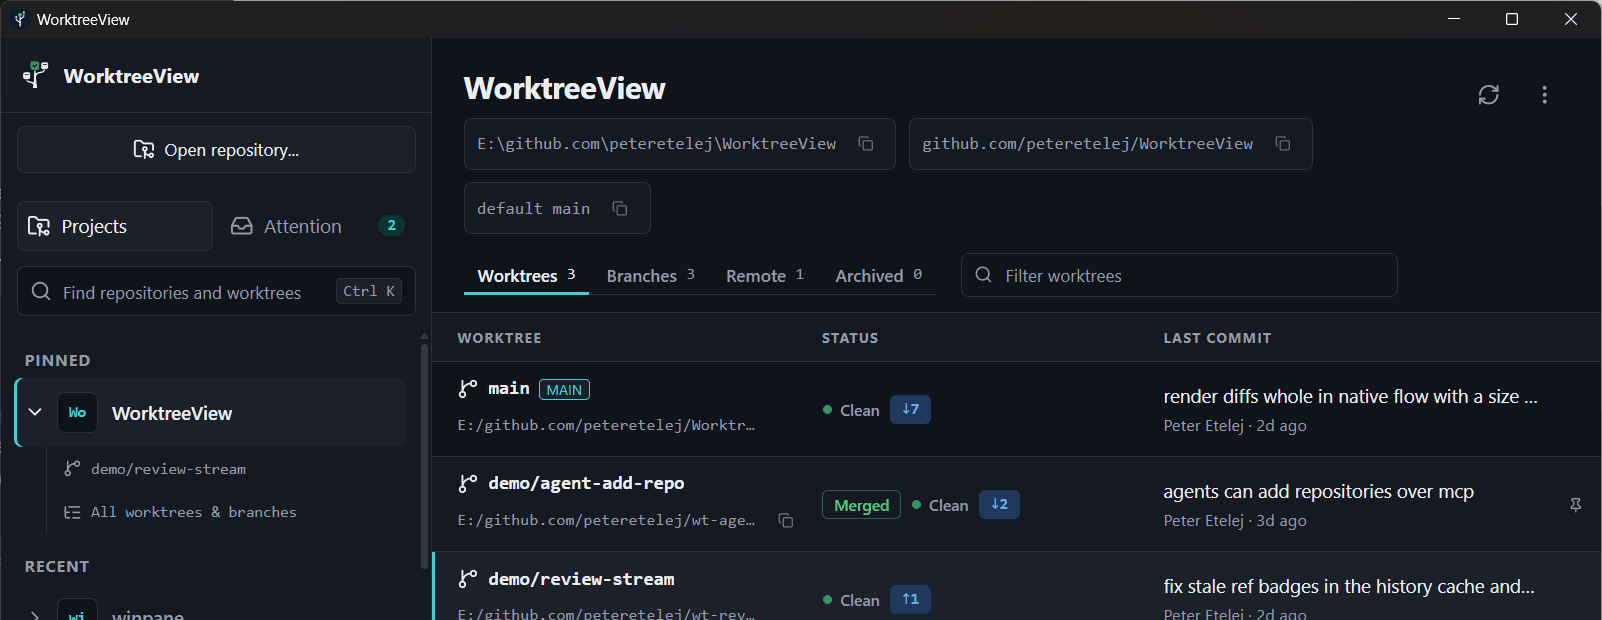Click the search icon in Filter worktrees

(983, 275)
